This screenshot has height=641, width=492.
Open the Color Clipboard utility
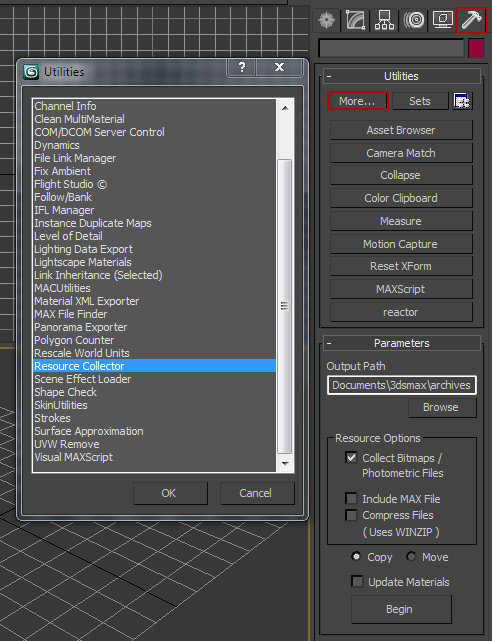point(401,198)
